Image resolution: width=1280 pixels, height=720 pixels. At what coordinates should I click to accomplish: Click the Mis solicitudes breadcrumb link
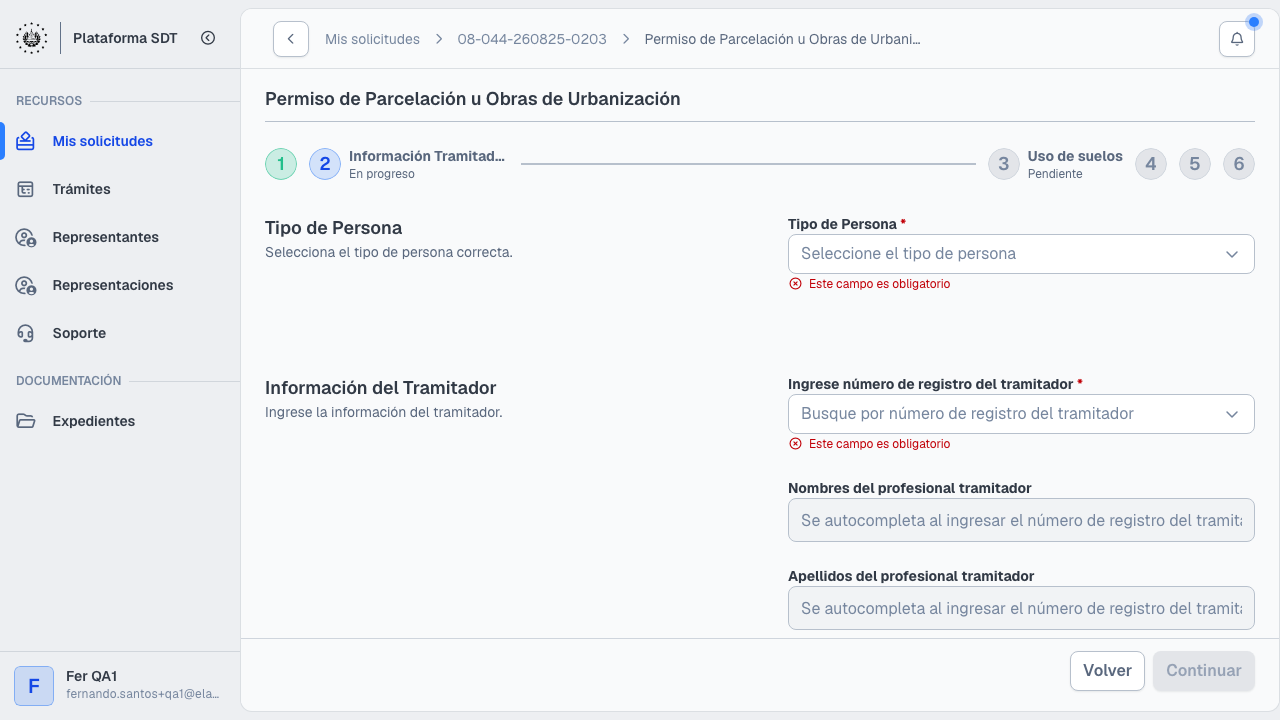[x=372, y=39]
